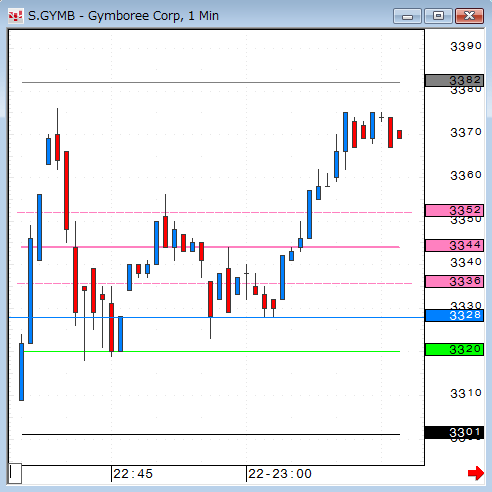Click the 22:45 time axis label
Viewport: 492px width, 492px height.
133,474
